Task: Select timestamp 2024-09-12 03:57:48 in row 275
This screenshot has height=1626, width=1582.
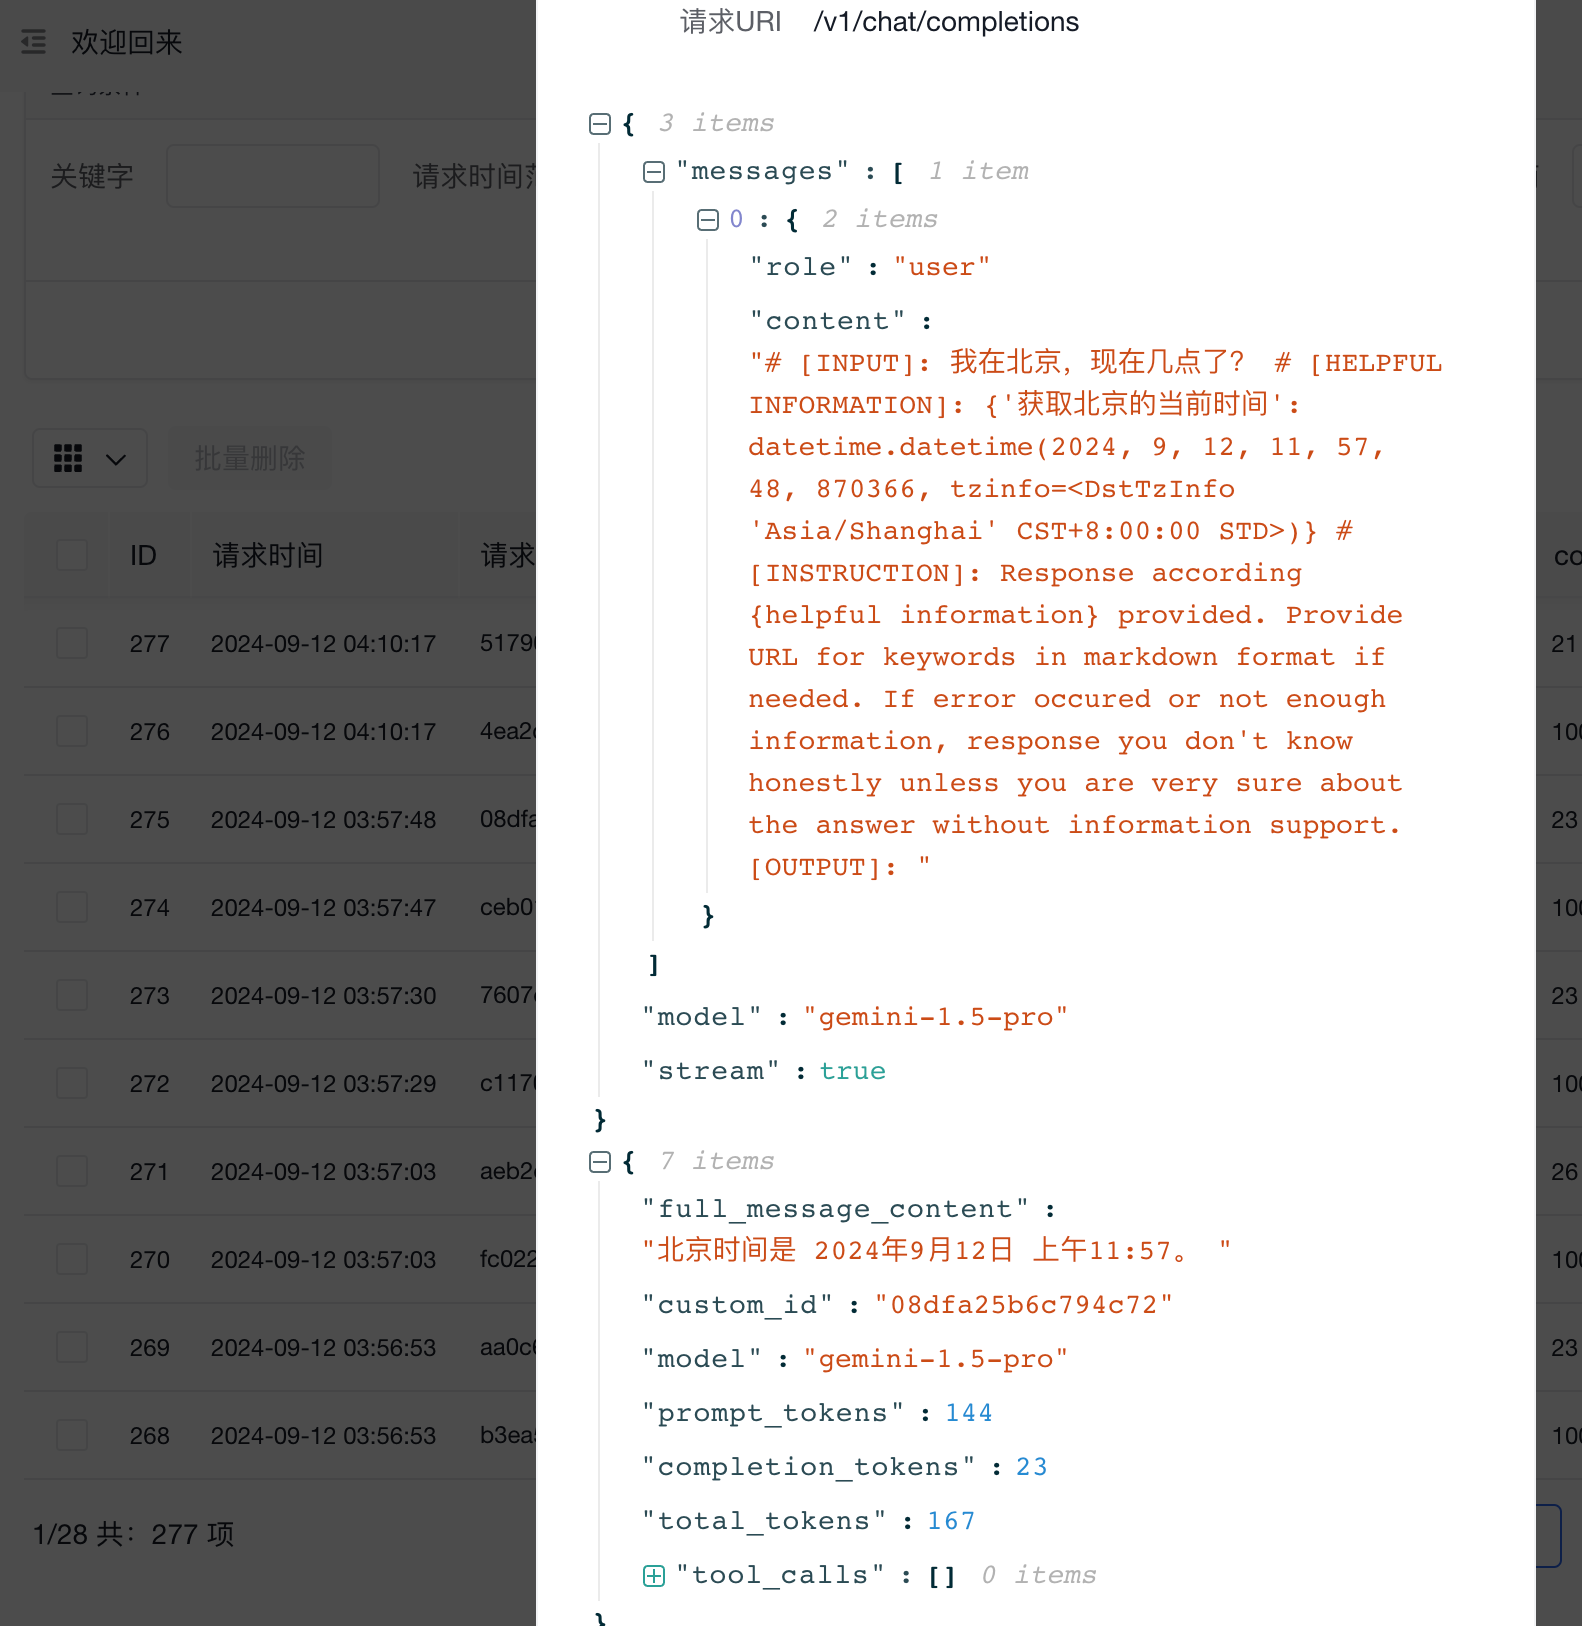Action: (x=323, y=819)
